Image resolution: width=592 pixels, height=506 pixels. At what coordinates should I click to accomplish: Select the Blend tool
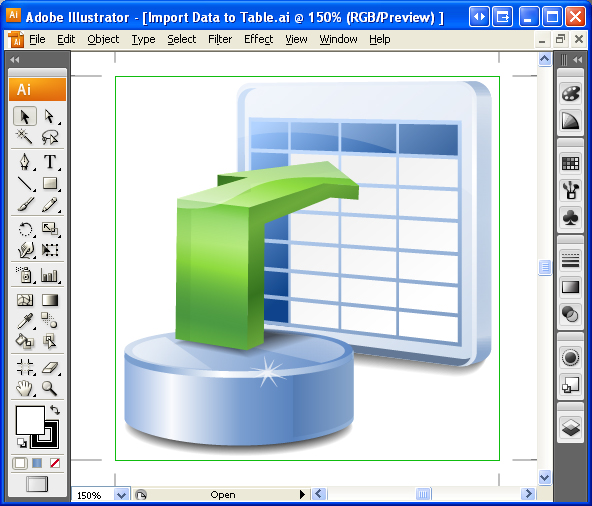50,321
